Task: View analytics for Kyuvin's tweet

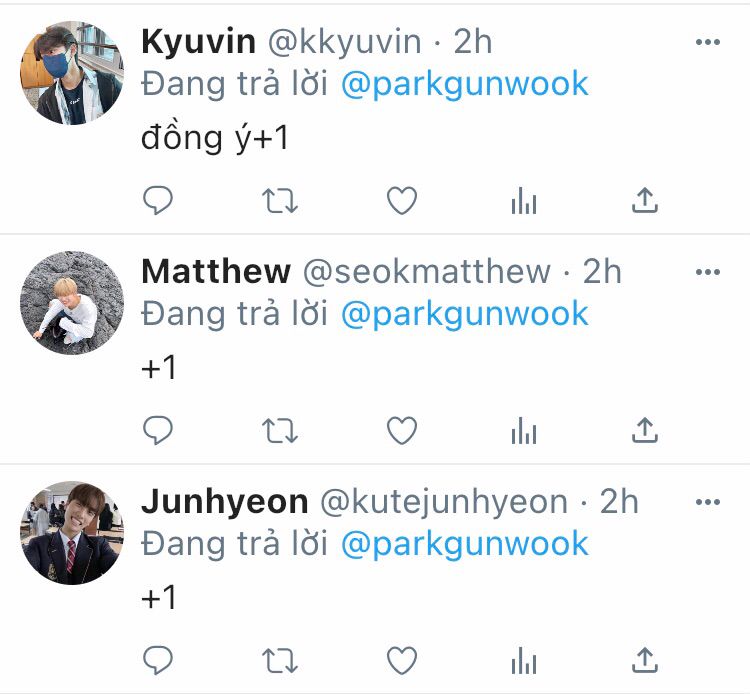Action: 524,200
